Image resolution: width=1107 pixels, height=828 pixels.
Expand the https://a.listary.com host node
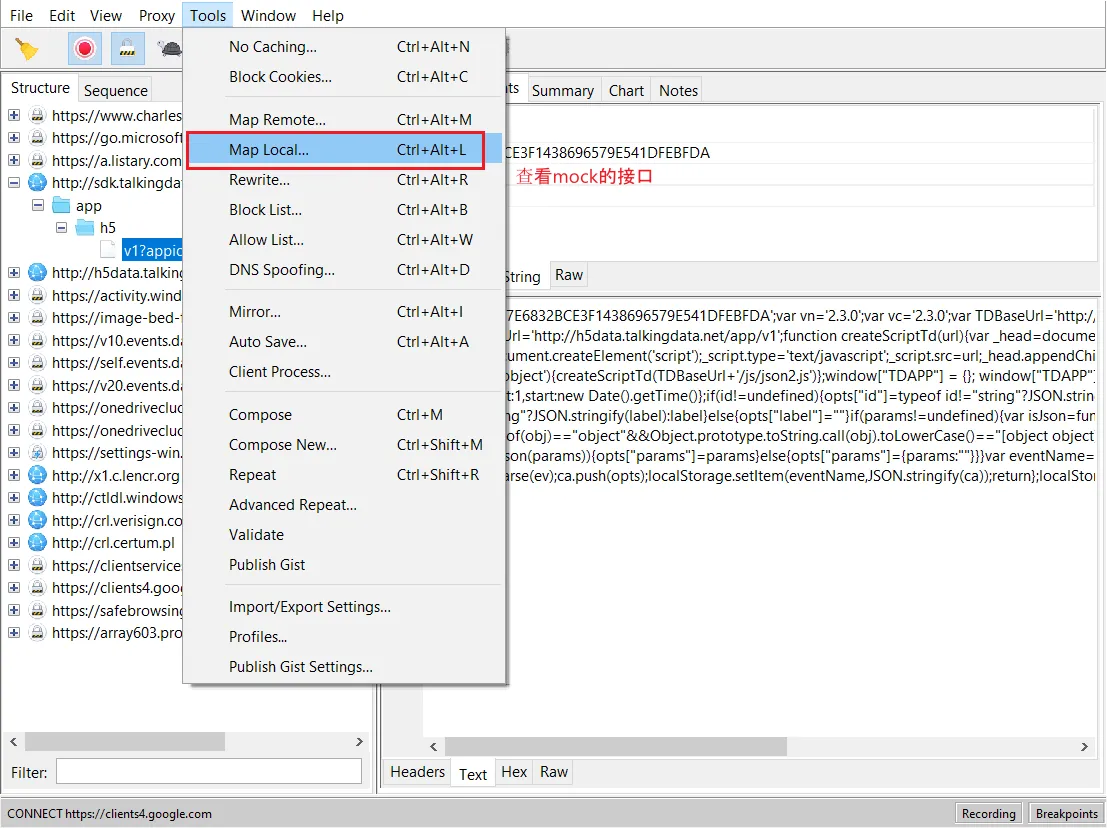(14, 160)
